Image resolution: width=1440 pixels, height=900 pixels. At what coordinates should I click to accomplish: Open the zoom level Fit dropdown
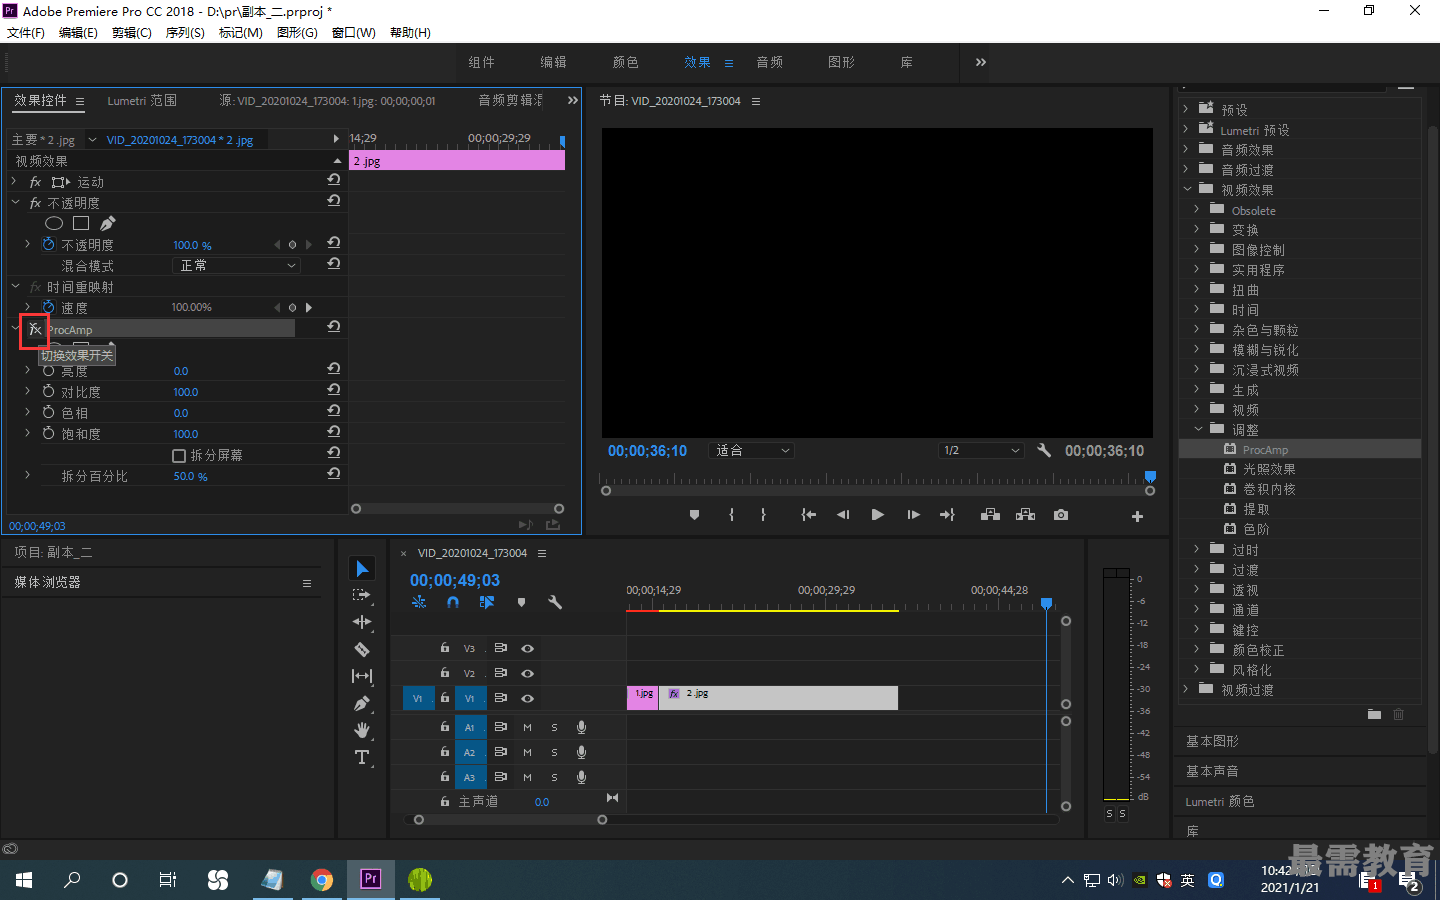pos(751,451)
